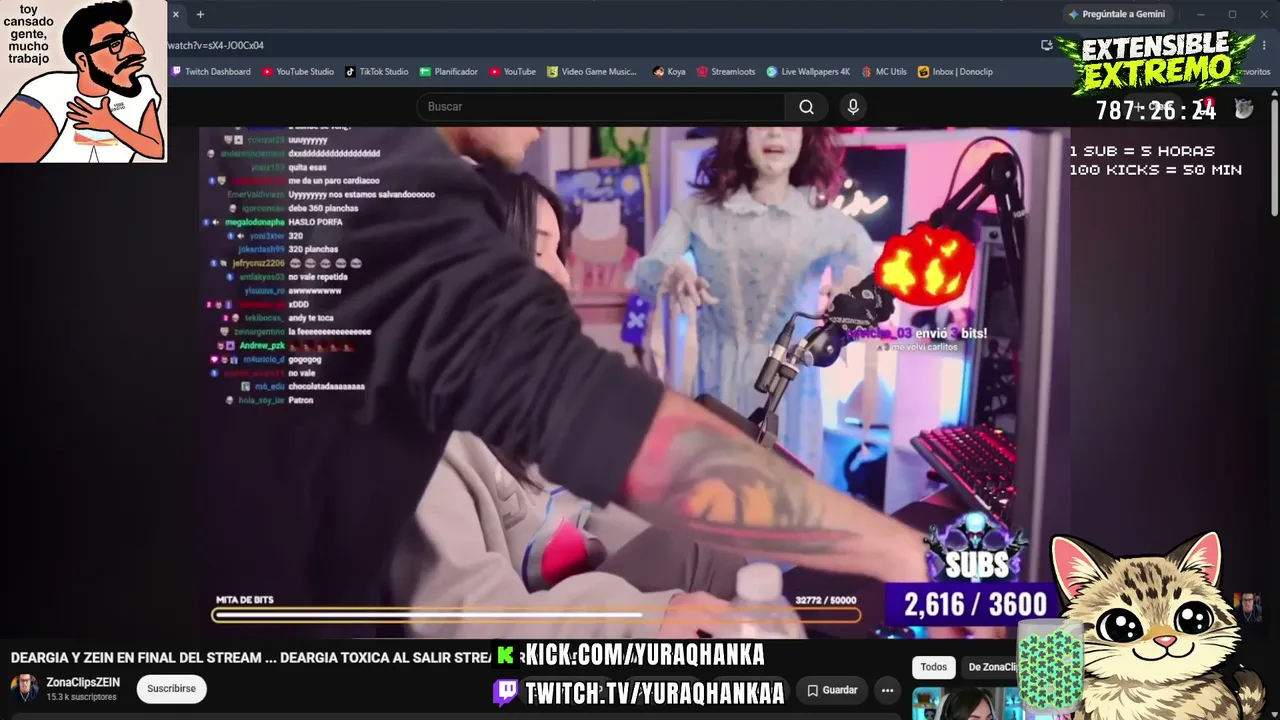Save the video with Guardar
The width and height of the screenshot is (1280, 720).
(832, 690)
